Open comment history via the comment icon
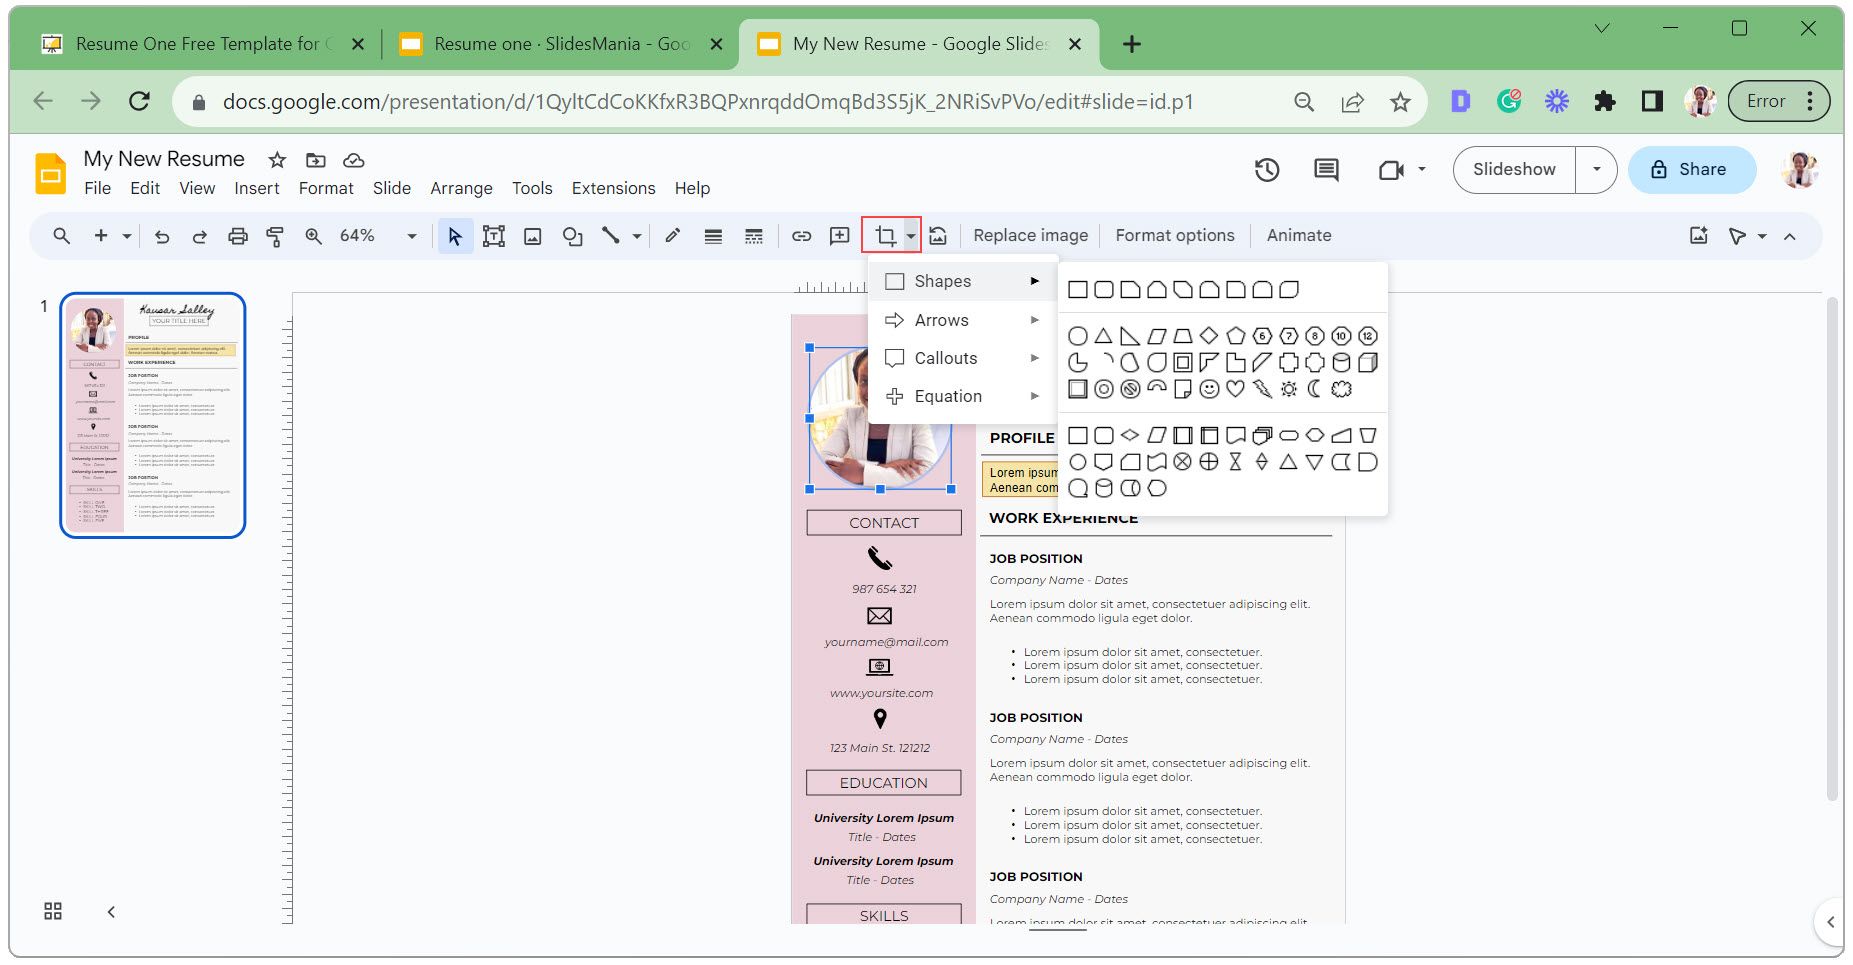 click(x=1324, y=170)
